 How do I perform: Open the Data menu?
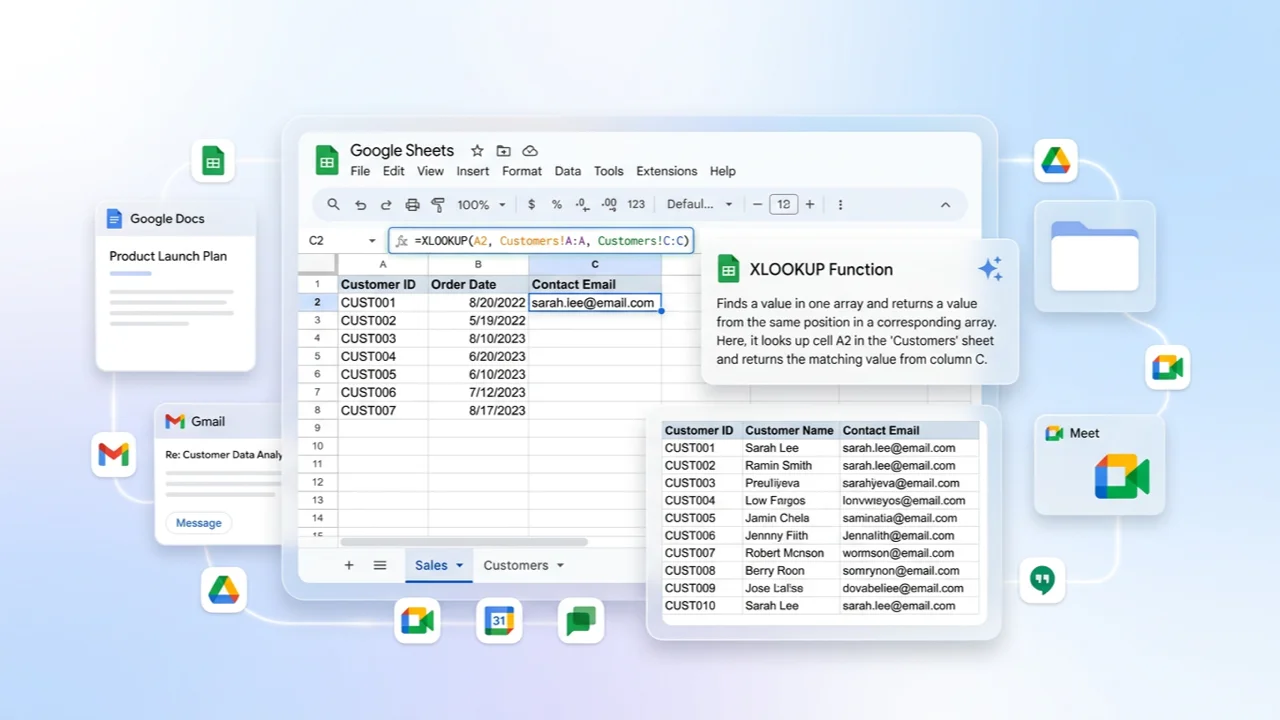(x=568, y=171)
